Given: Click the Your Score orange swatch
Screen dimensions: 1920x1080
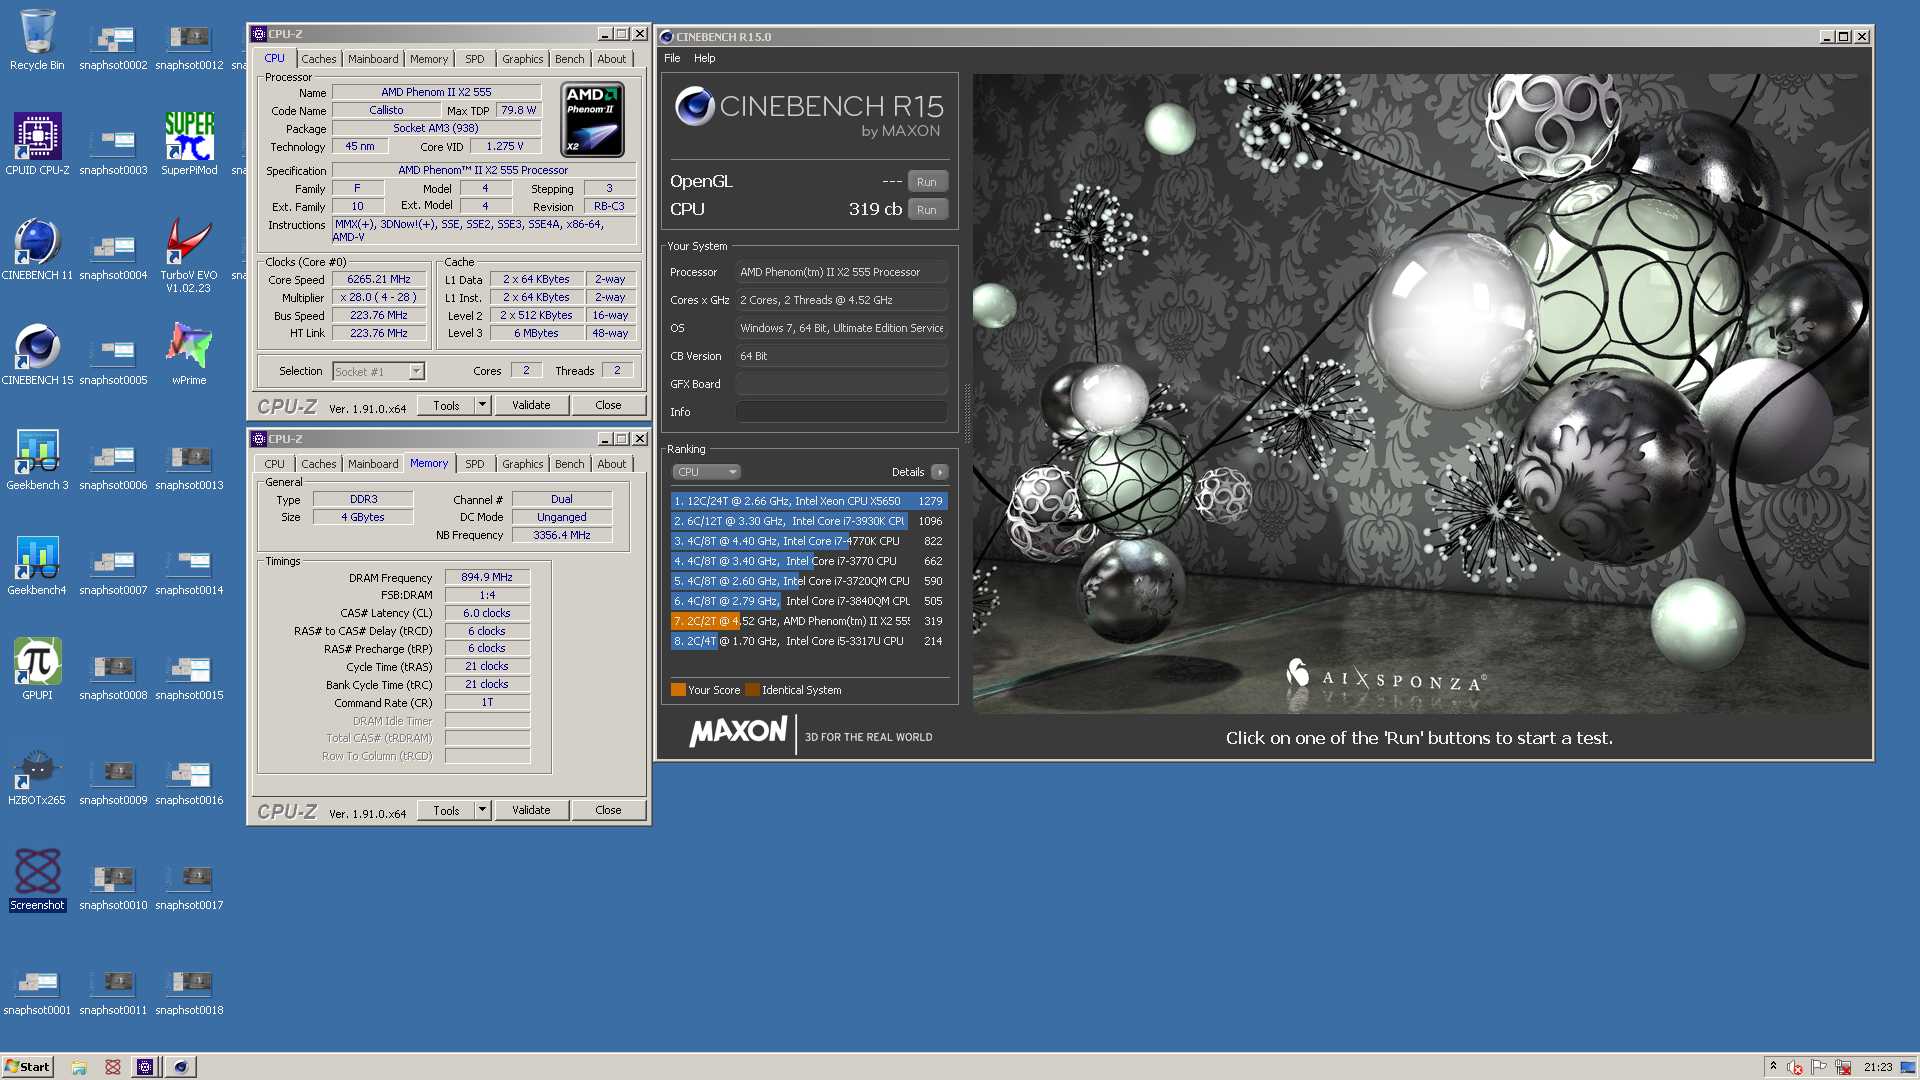Looking at the screenshot, I should coord(678,690).
